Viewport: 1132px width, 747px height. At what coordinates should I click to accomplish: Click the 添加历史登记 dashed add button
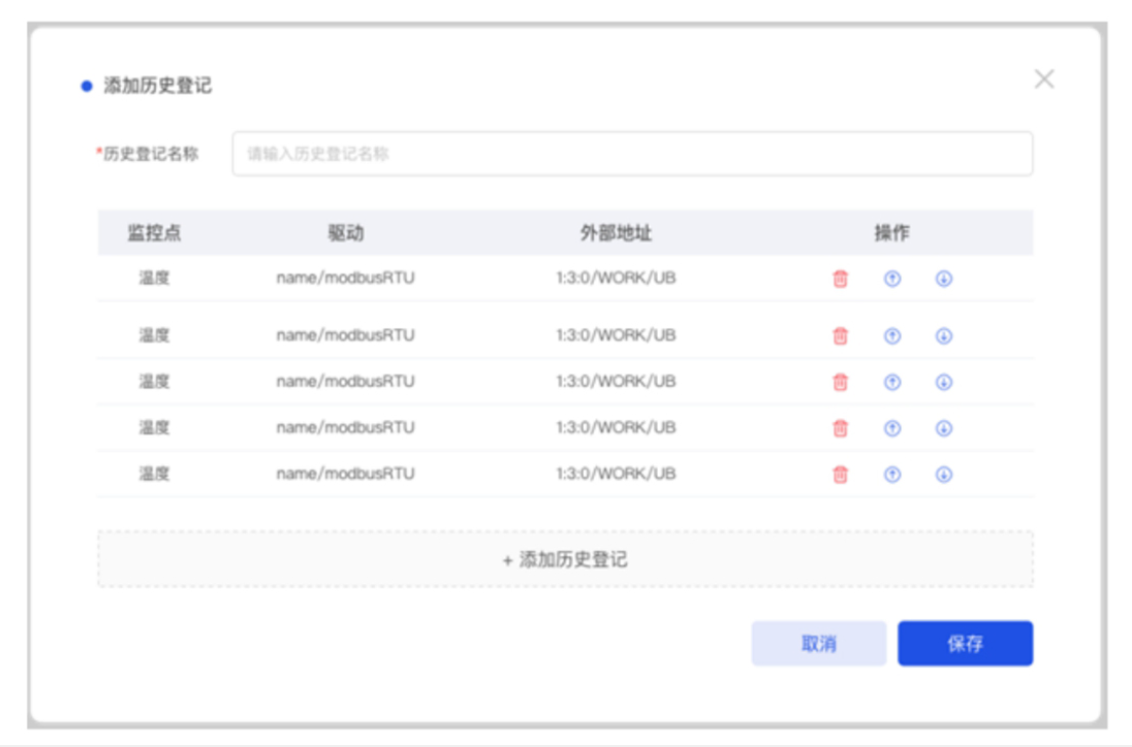(563, 559)
